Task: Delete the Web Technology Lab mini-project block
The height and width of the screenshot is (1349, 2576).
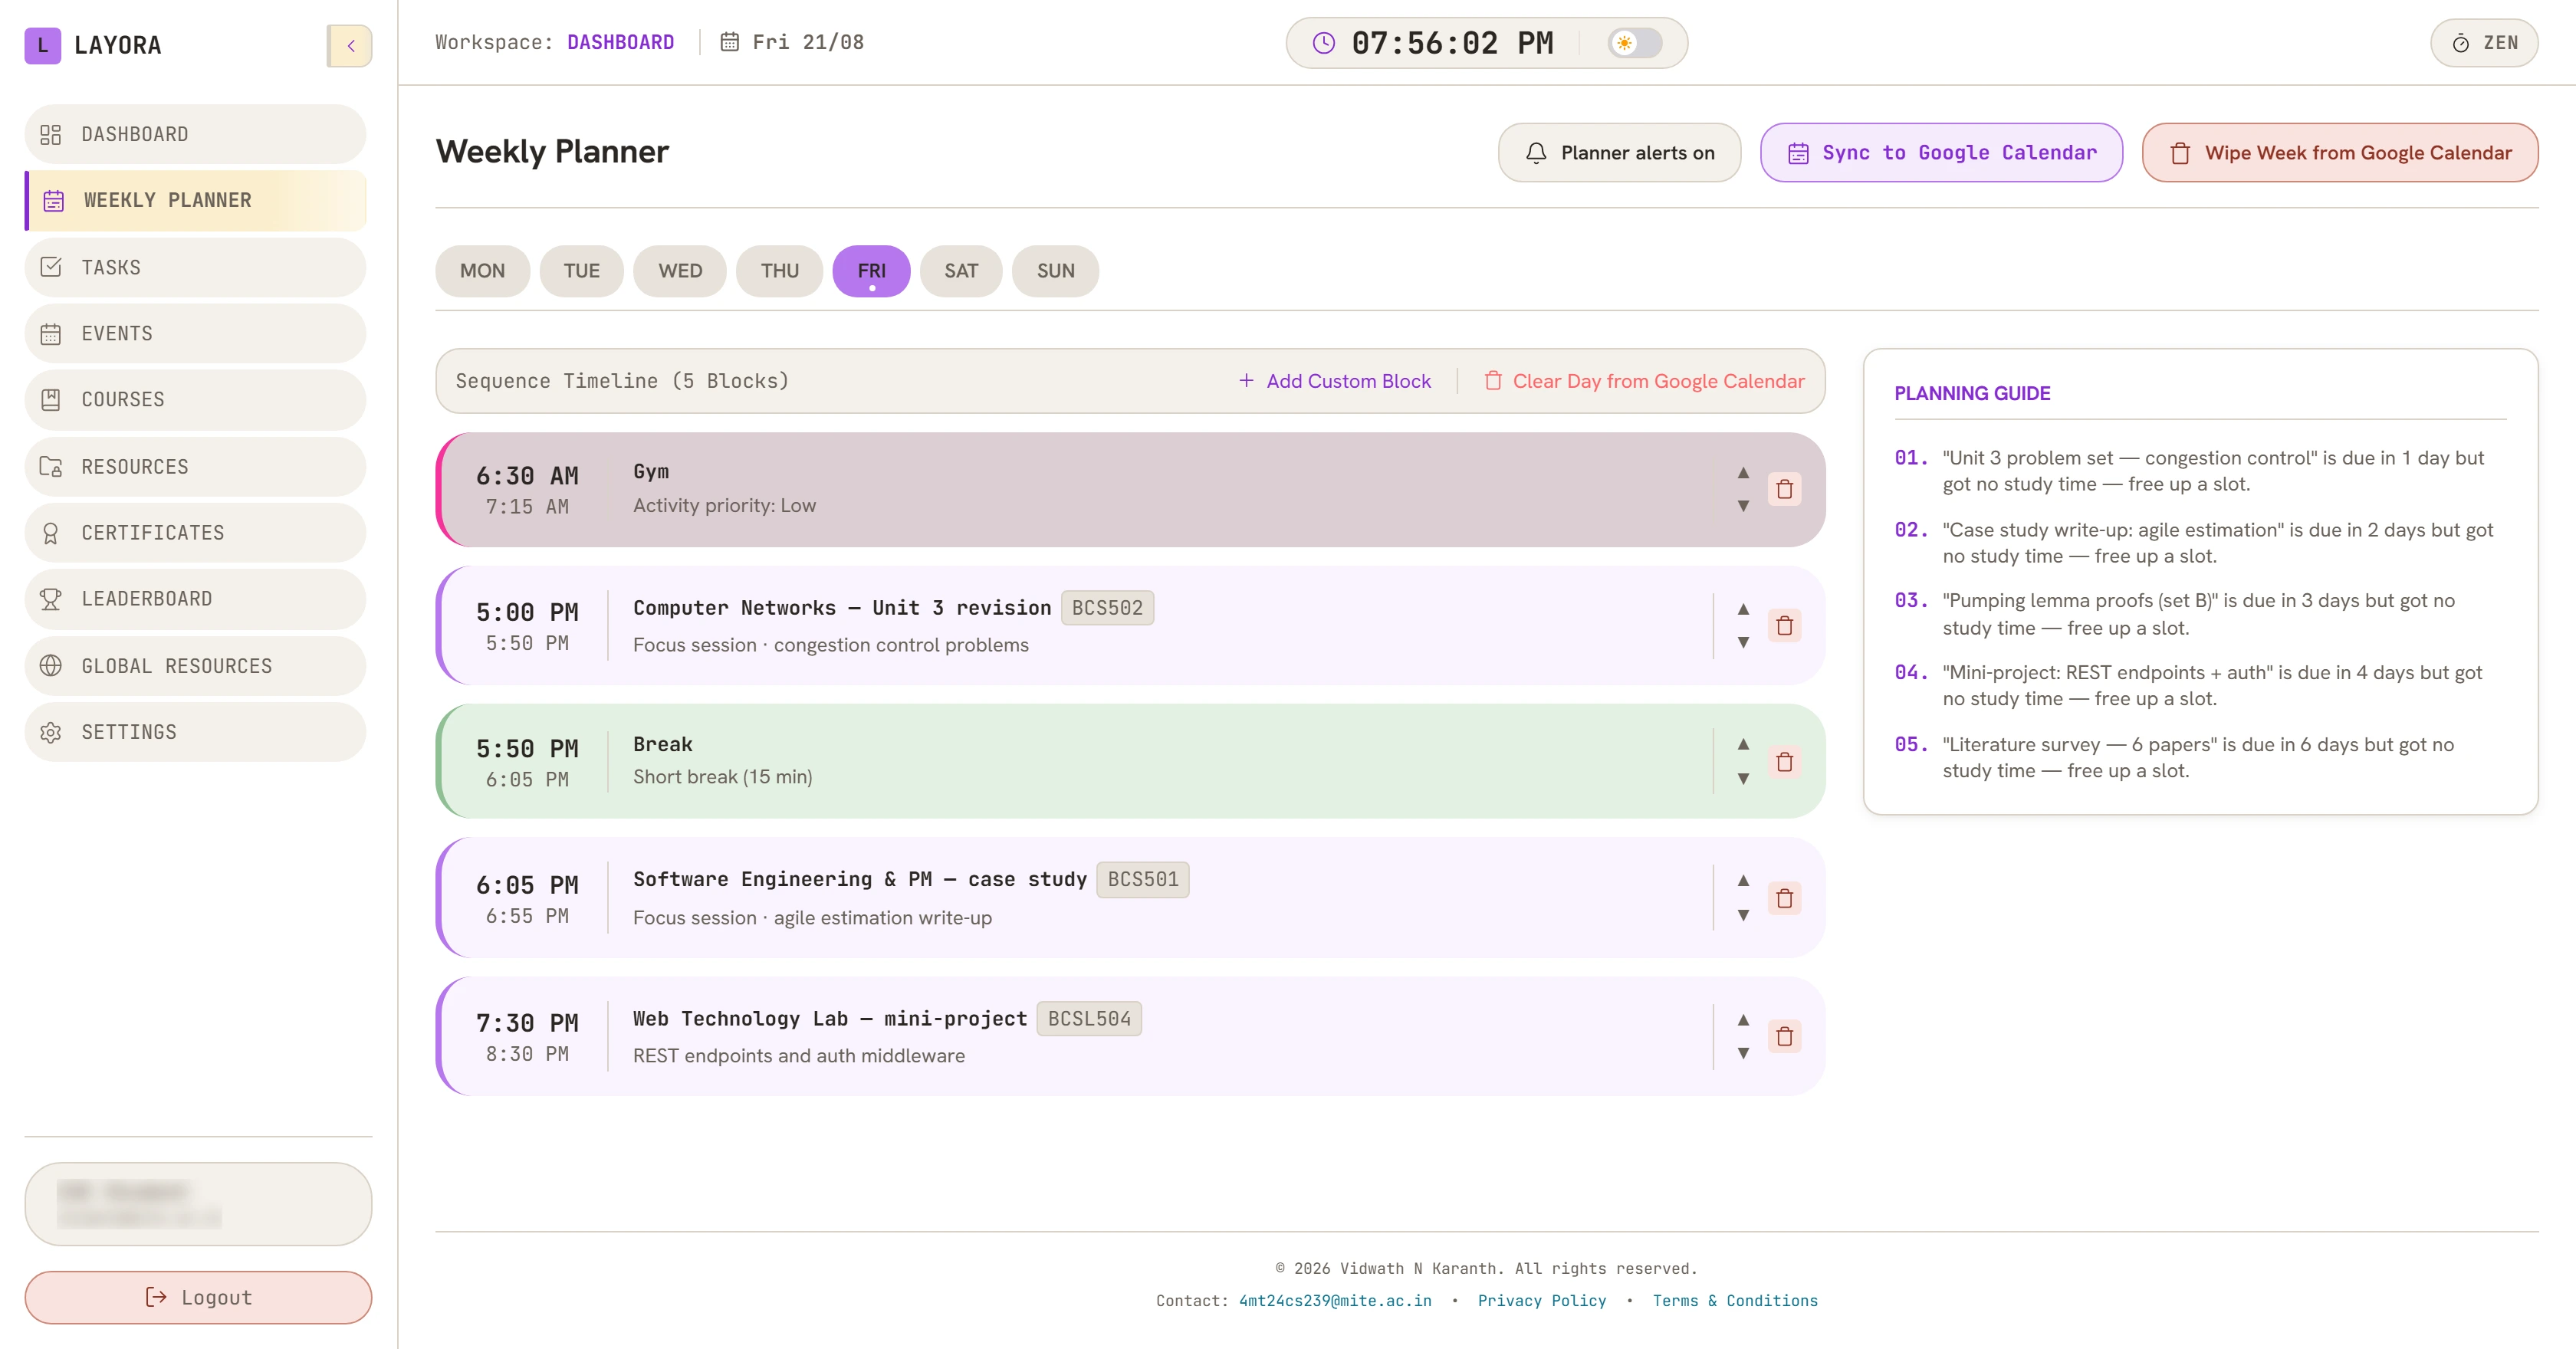Action: tap(1784, 1037)
